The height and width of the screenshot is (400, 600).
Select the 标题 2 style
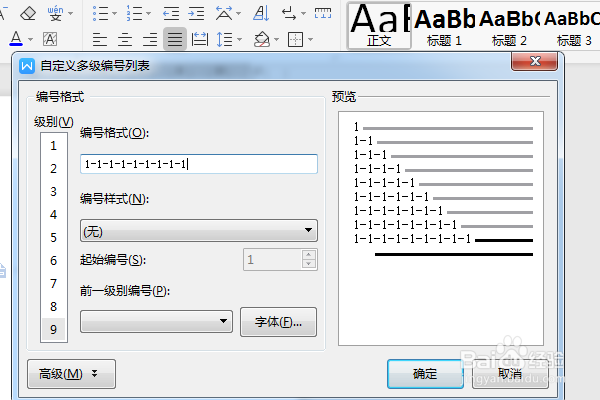pyautogui.click(x=509, y=26)
